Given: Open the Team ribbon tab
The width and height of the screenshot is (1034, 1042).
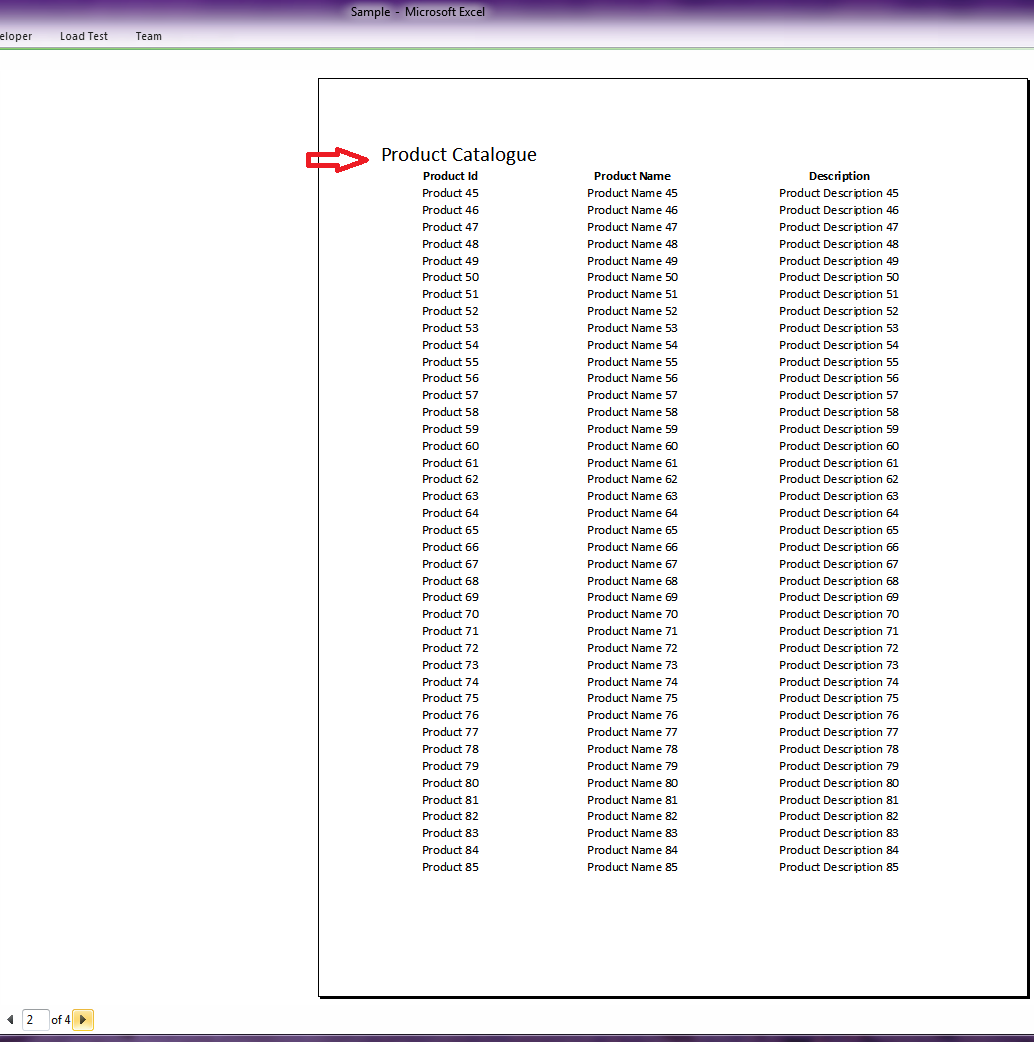Looking at the screenshot, I should point(148,36).
